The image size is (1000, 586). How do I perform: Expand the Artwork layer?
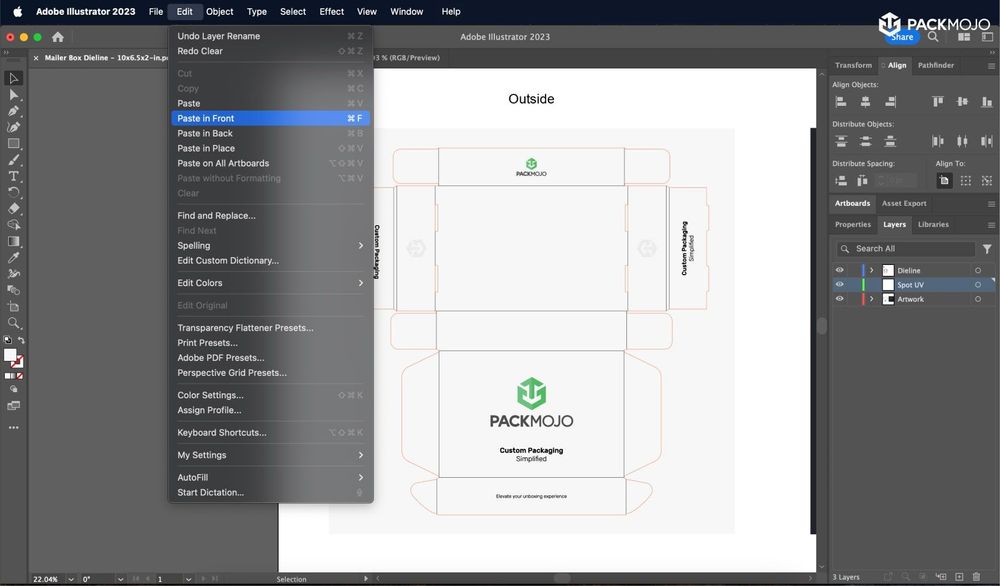(871, 299)
